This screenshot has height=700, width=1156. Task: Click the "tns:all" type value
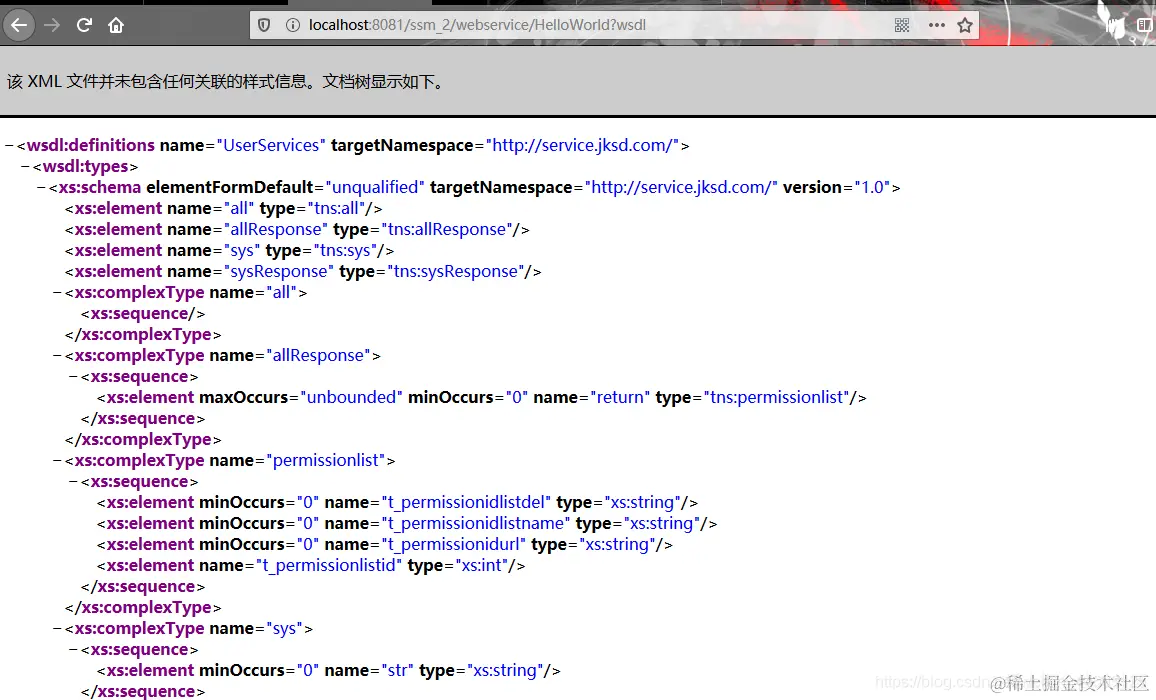pos(336,209)
